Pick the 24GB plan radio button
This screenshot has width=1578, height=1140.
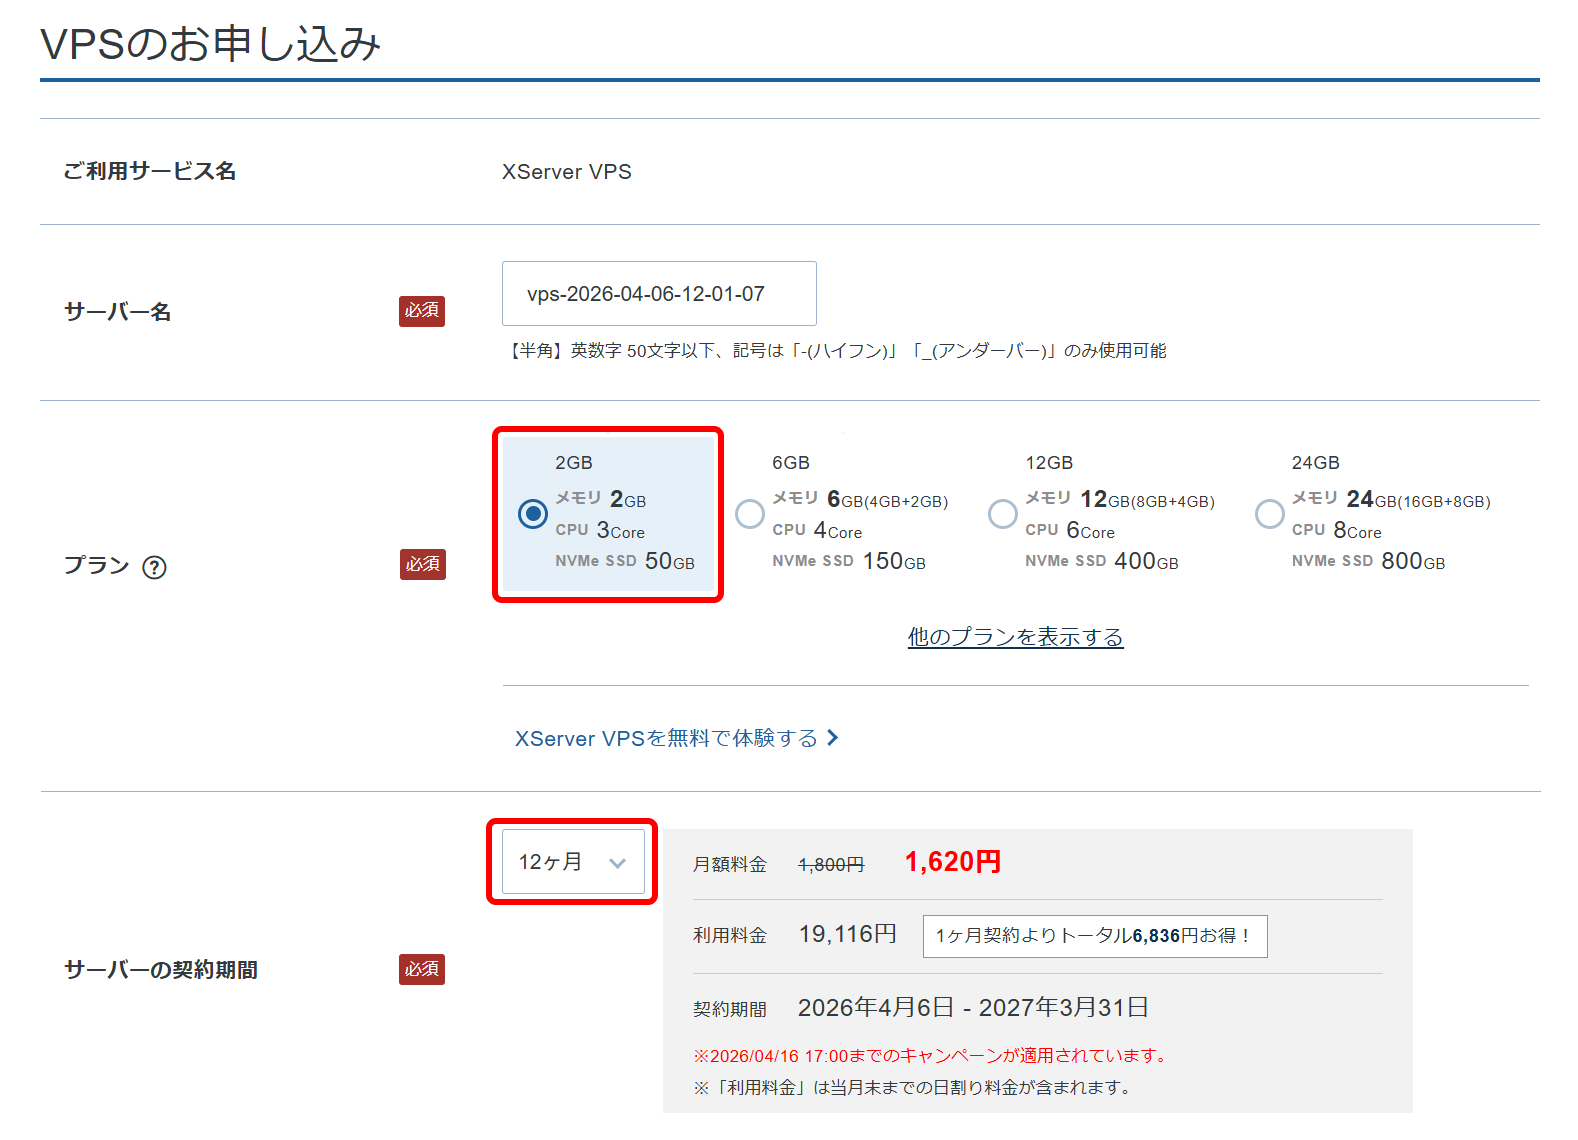(x=1269, y=514)
